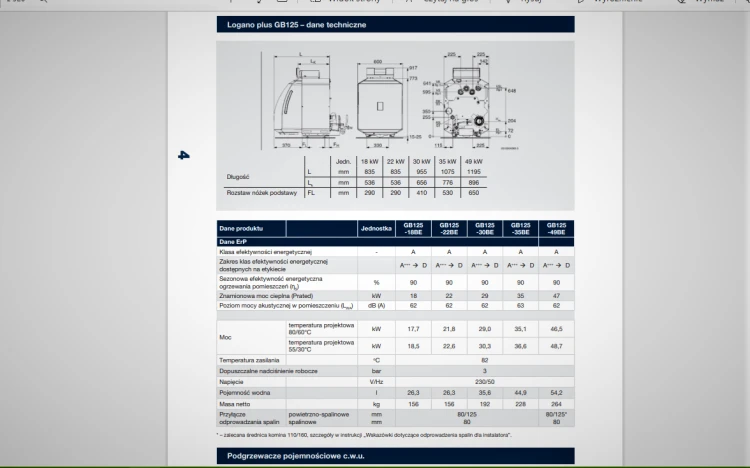
Task: Click foot spacing value 530
Action: (x=447, y=193)
